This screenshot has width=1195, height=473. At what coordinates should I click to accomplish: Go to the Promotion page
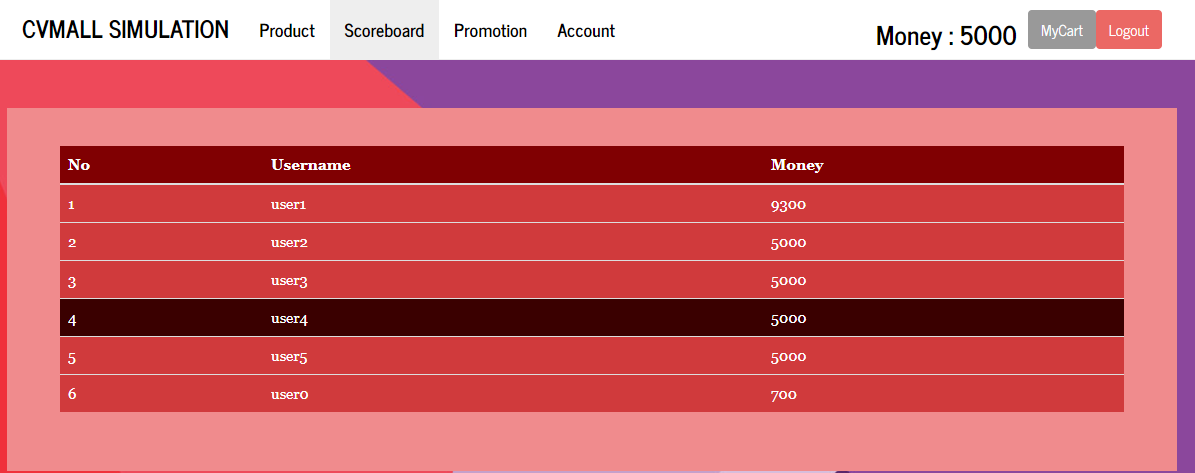click(490, 31)
